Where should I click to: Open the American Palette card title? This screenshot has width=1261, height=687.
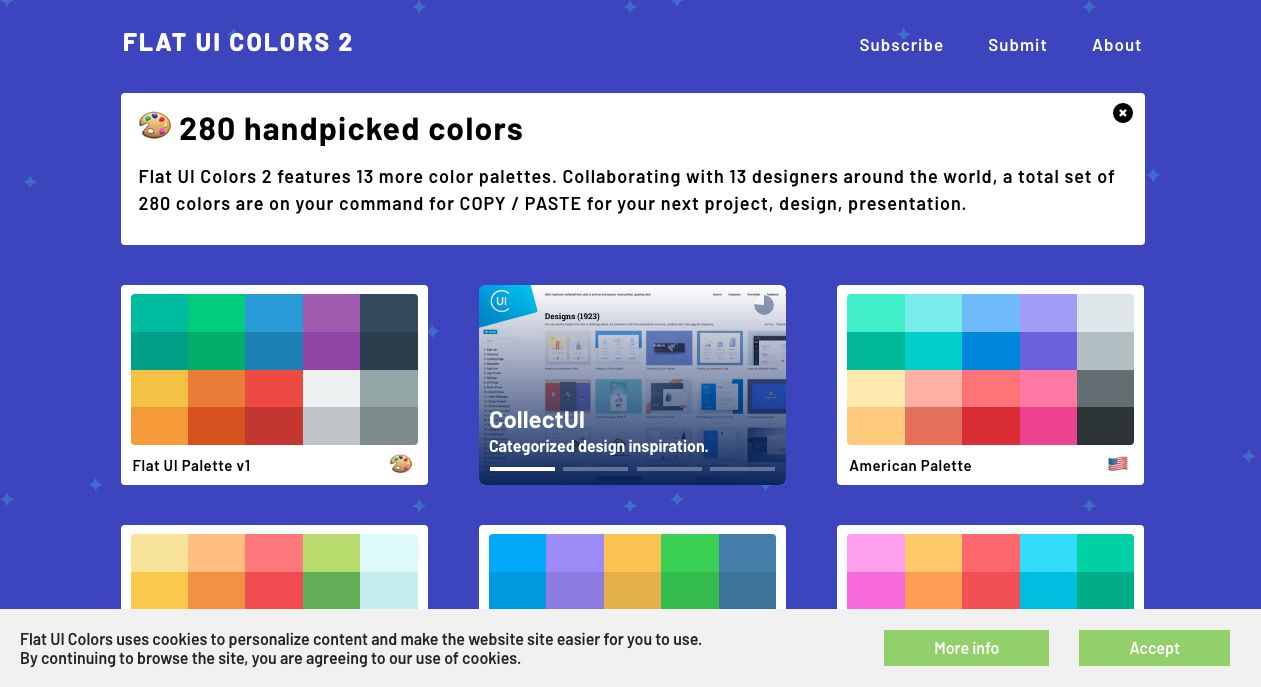[x=910, y=466]
